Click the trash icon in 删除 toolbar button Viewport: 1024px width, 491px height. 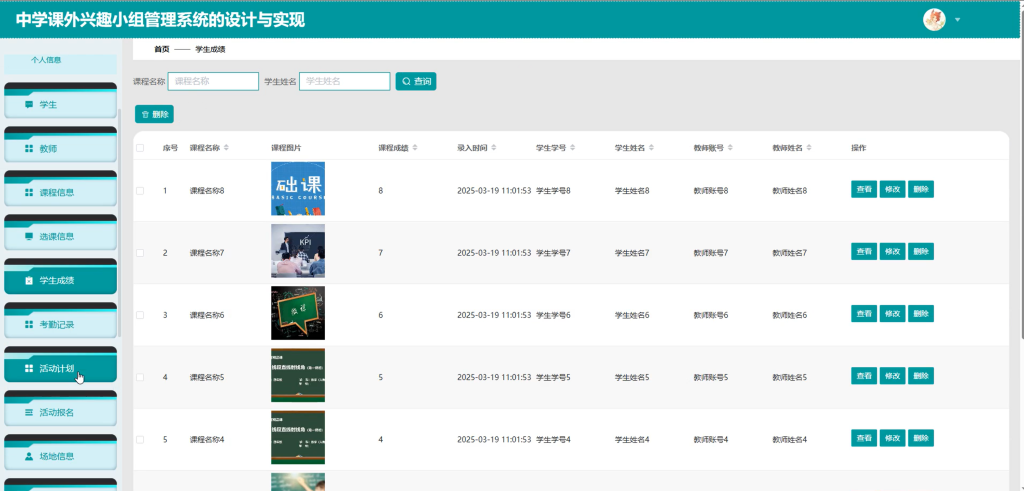[x=145, y=114]
